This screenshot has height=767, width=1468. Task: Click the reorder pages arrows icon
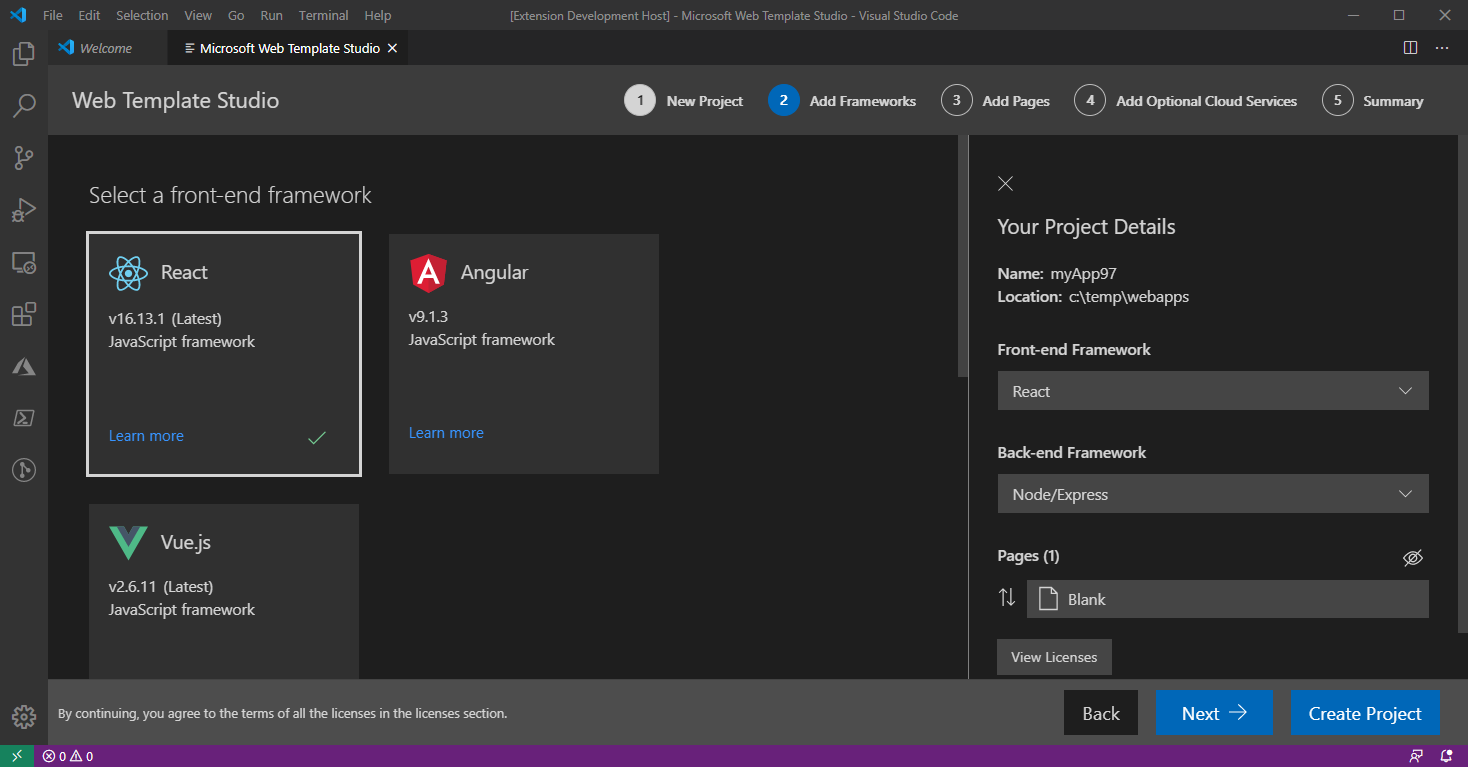pos(1007,598)
